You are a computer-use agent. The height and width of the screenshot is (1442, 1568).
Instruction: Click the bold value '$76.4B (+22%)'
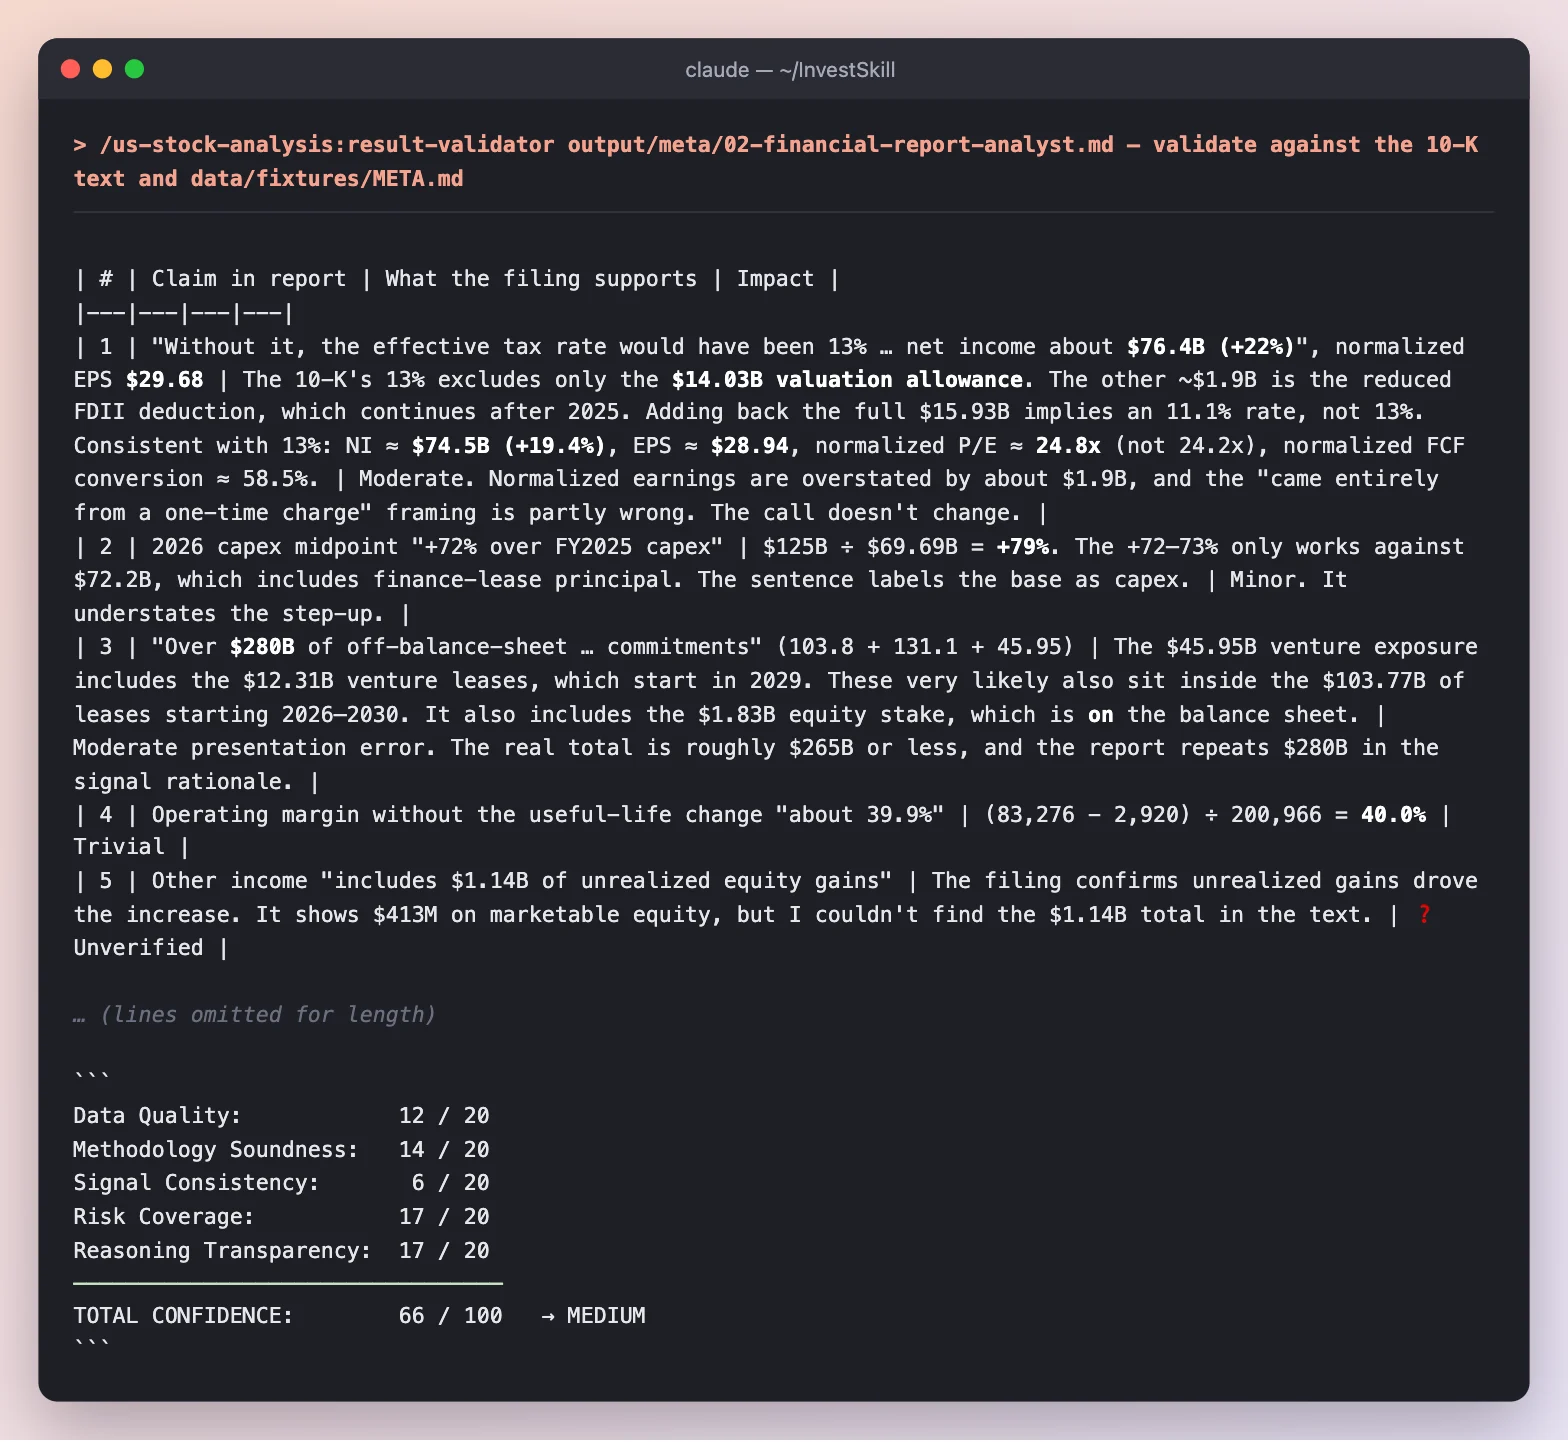1211,347
